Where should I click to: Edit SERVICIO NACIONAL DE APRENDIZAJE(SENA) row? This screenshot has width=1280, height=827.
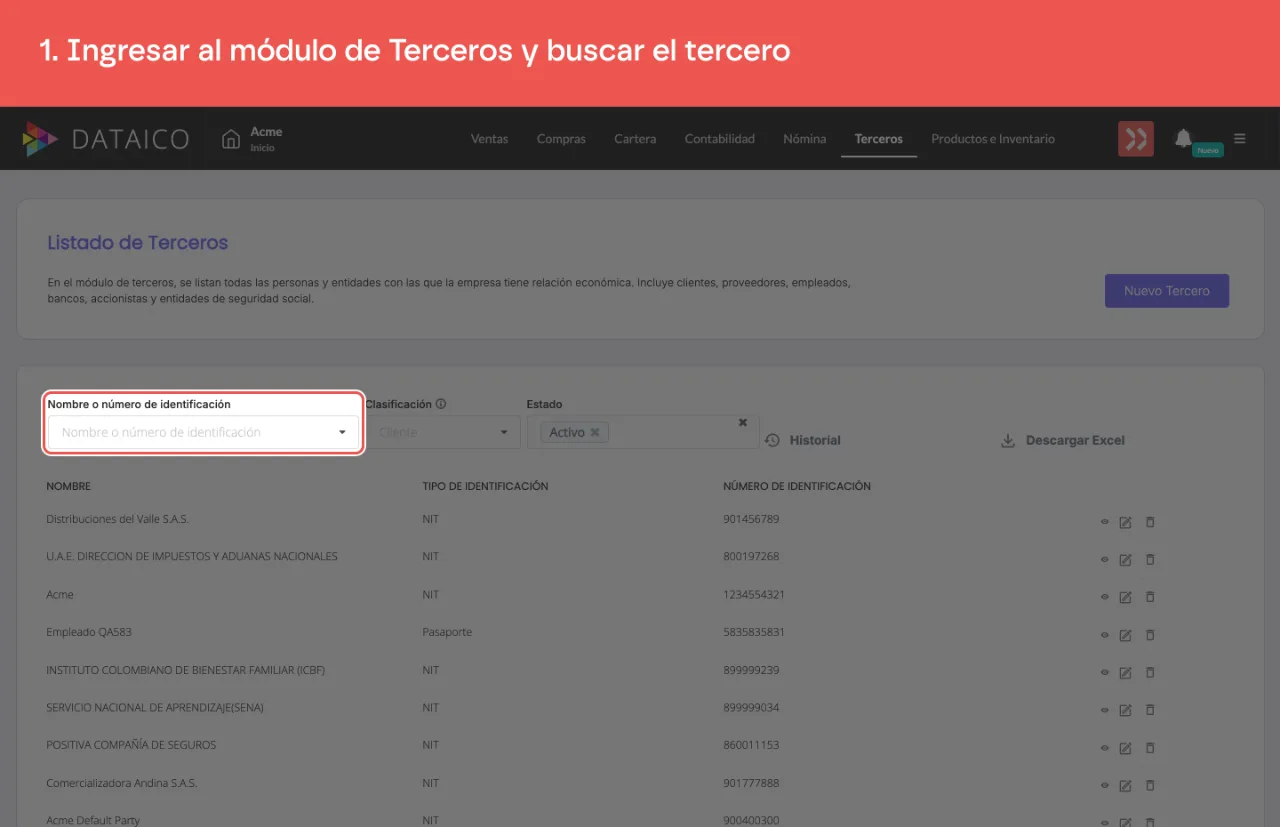click(1125, 710)
